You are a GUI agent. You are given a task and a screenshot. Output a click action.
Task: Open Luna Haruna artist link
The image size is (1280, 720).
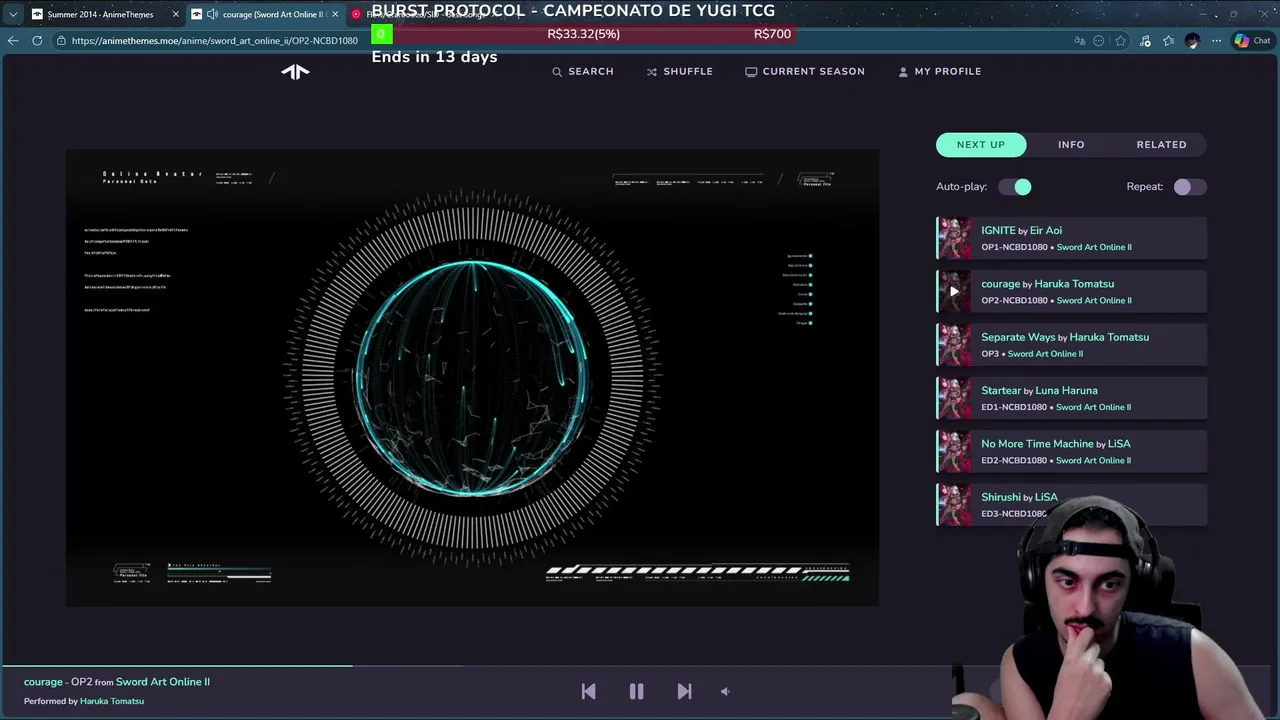pos(1066,391)
